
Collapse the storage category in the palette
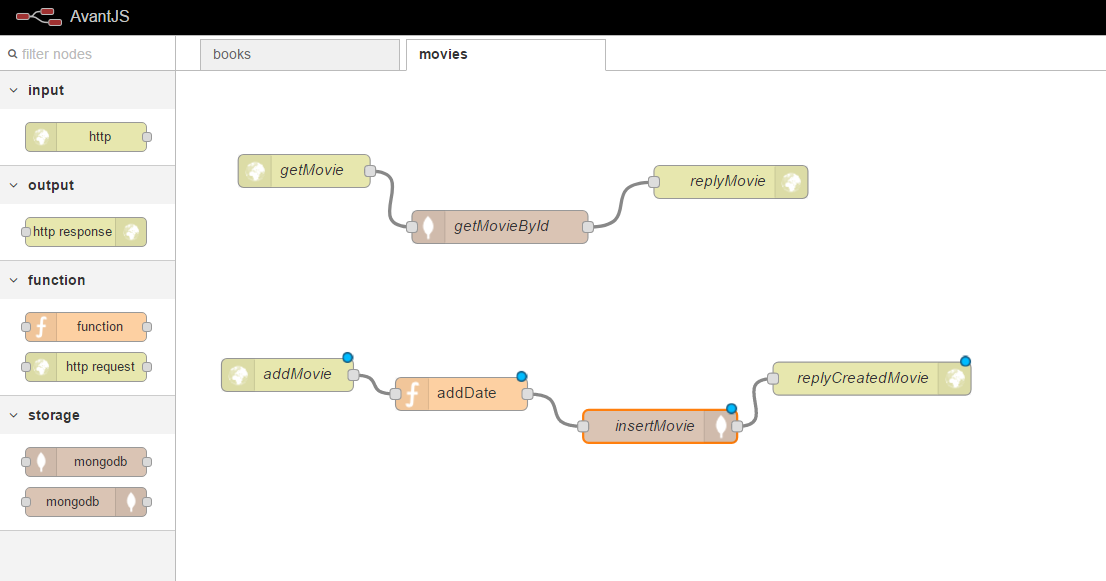click(x=13, y=415)
